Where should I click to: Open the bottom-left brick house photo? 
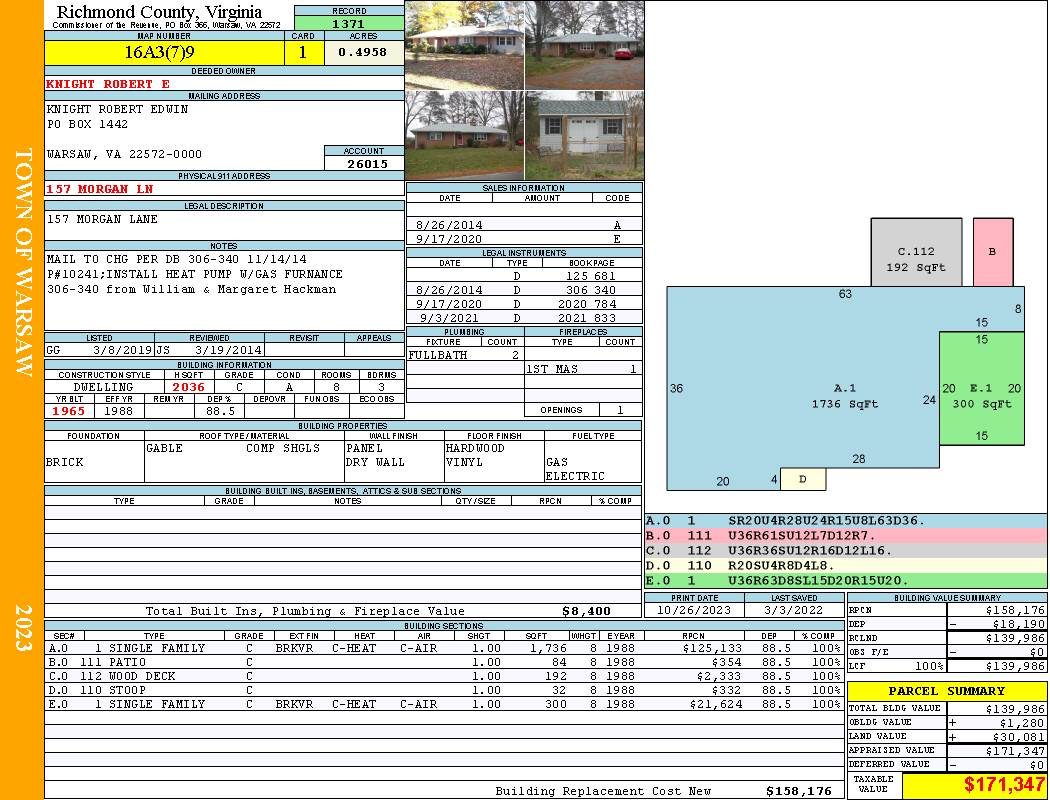[465, 135]
